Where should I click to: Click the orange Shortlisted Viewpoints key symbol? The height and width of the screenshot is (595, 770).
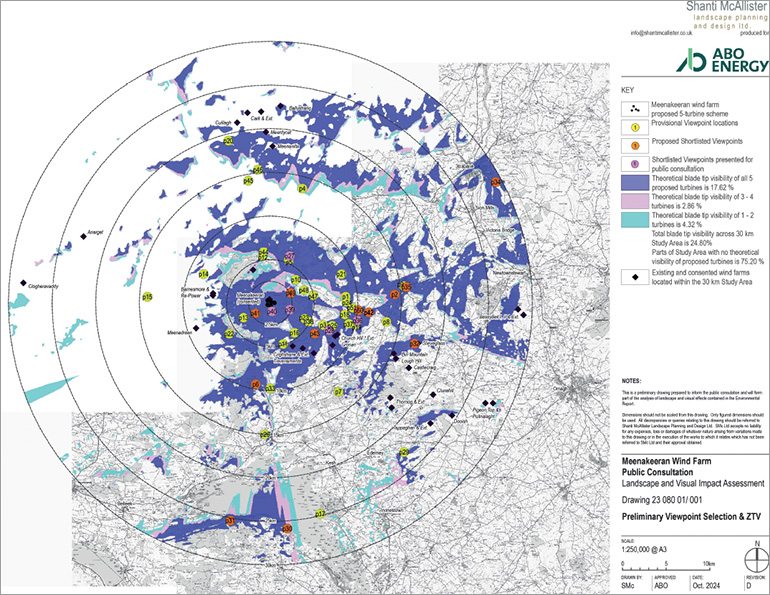635,146
